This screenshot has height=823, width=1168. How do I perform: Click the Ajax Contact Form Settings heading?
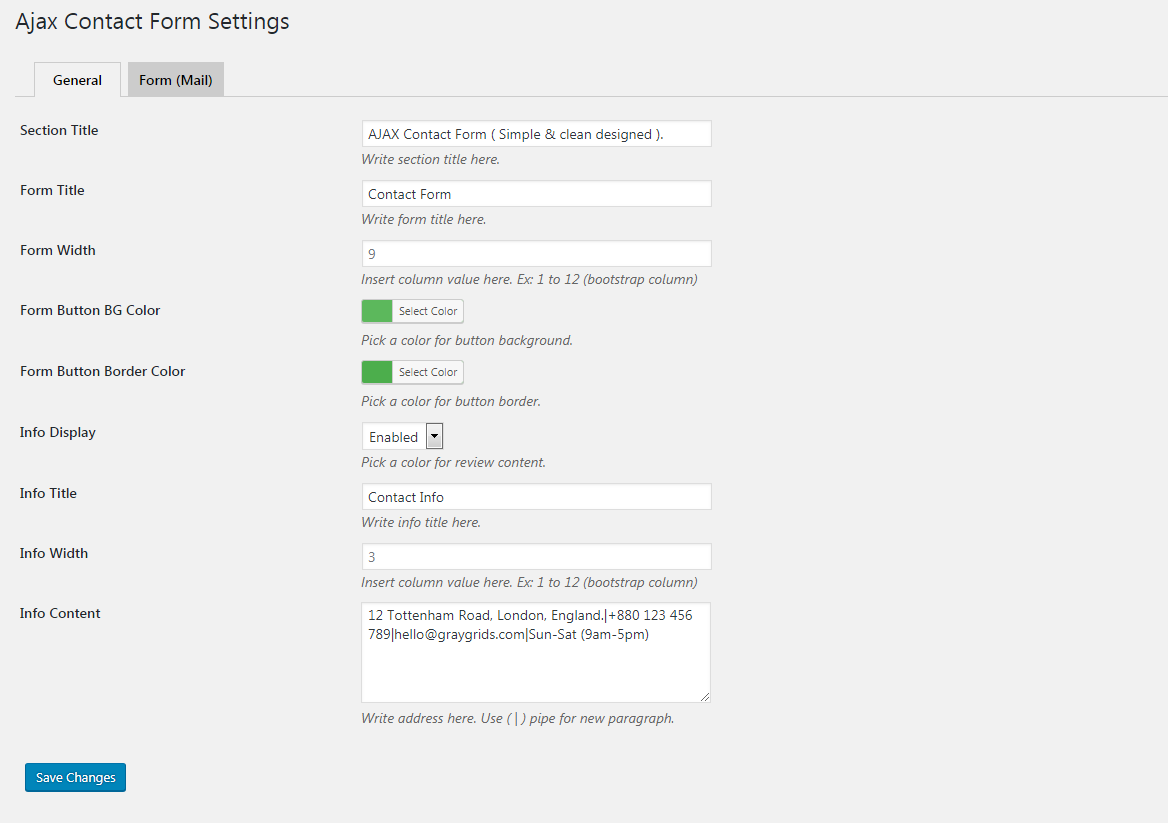pyautogui.click(x=152, y=21)
